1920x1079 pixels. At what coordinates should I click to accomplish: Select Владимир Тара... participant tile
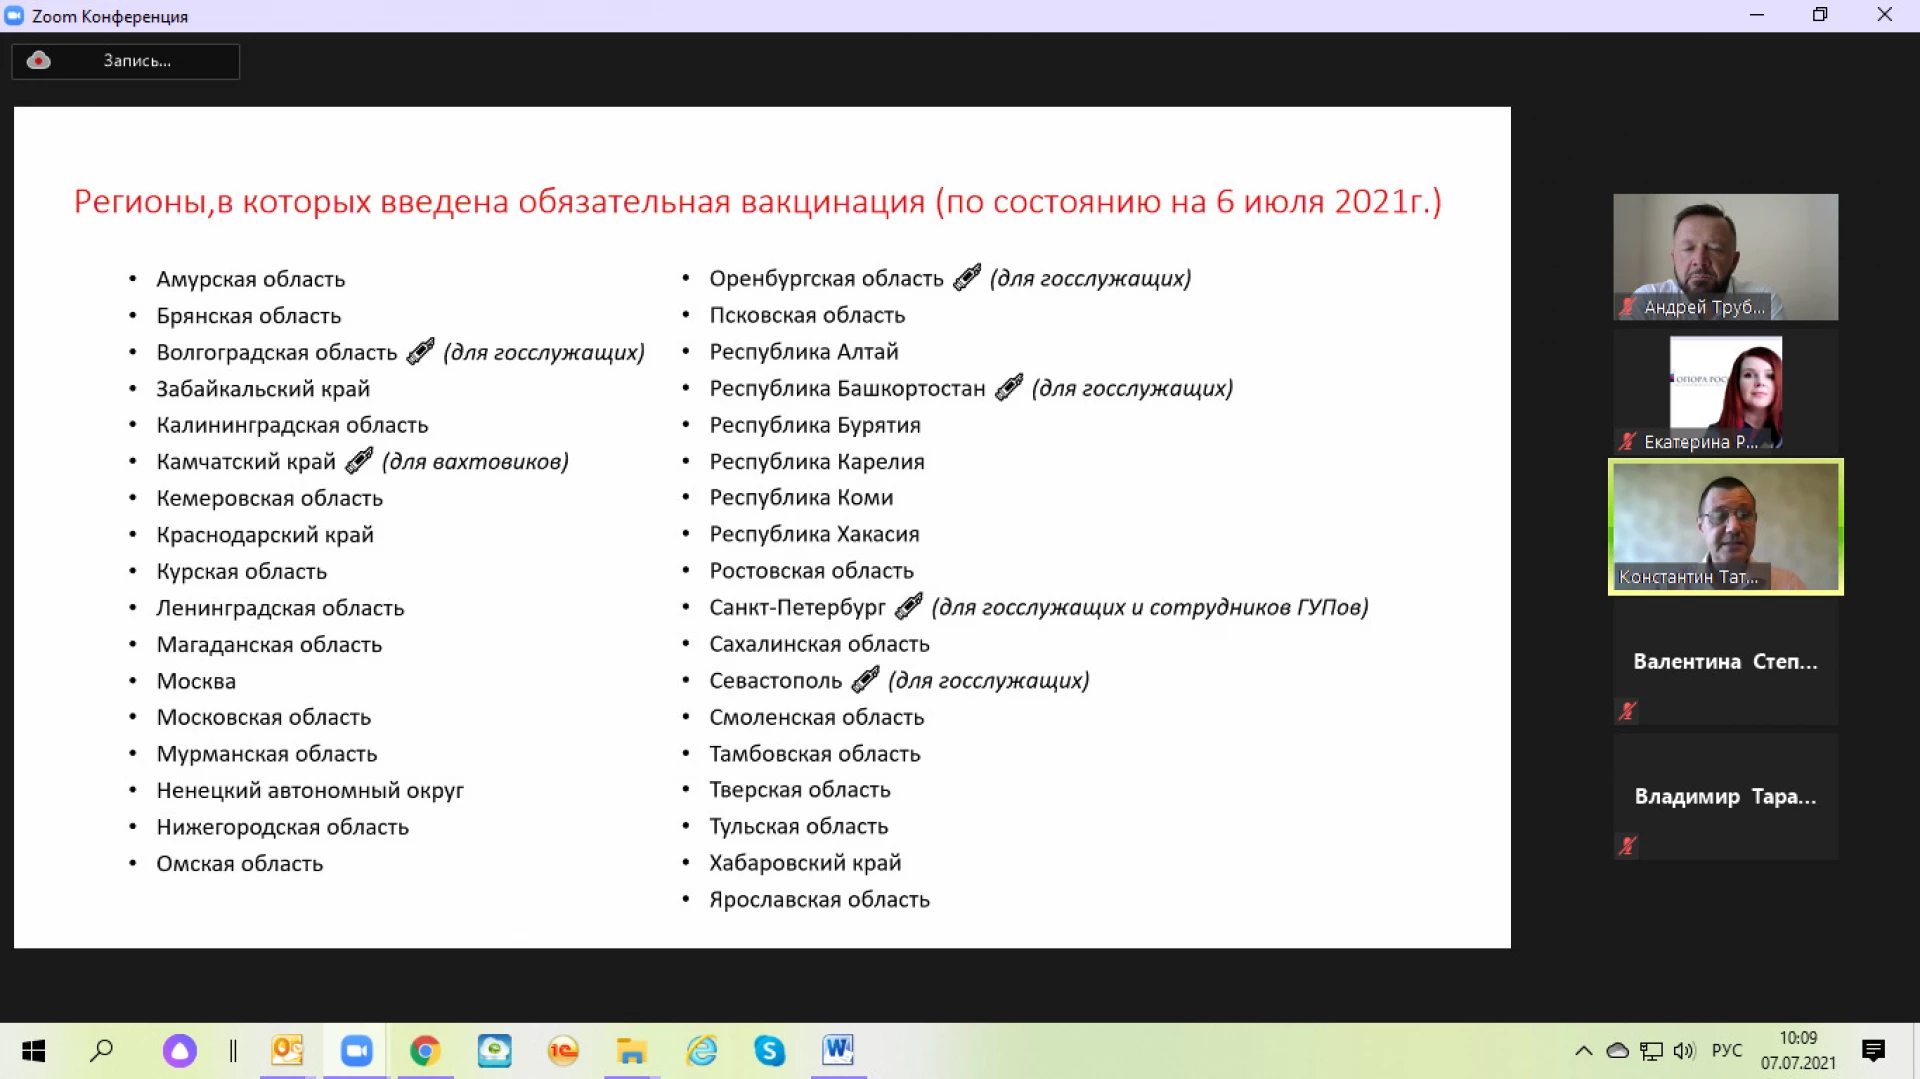tap(1725, 796)
